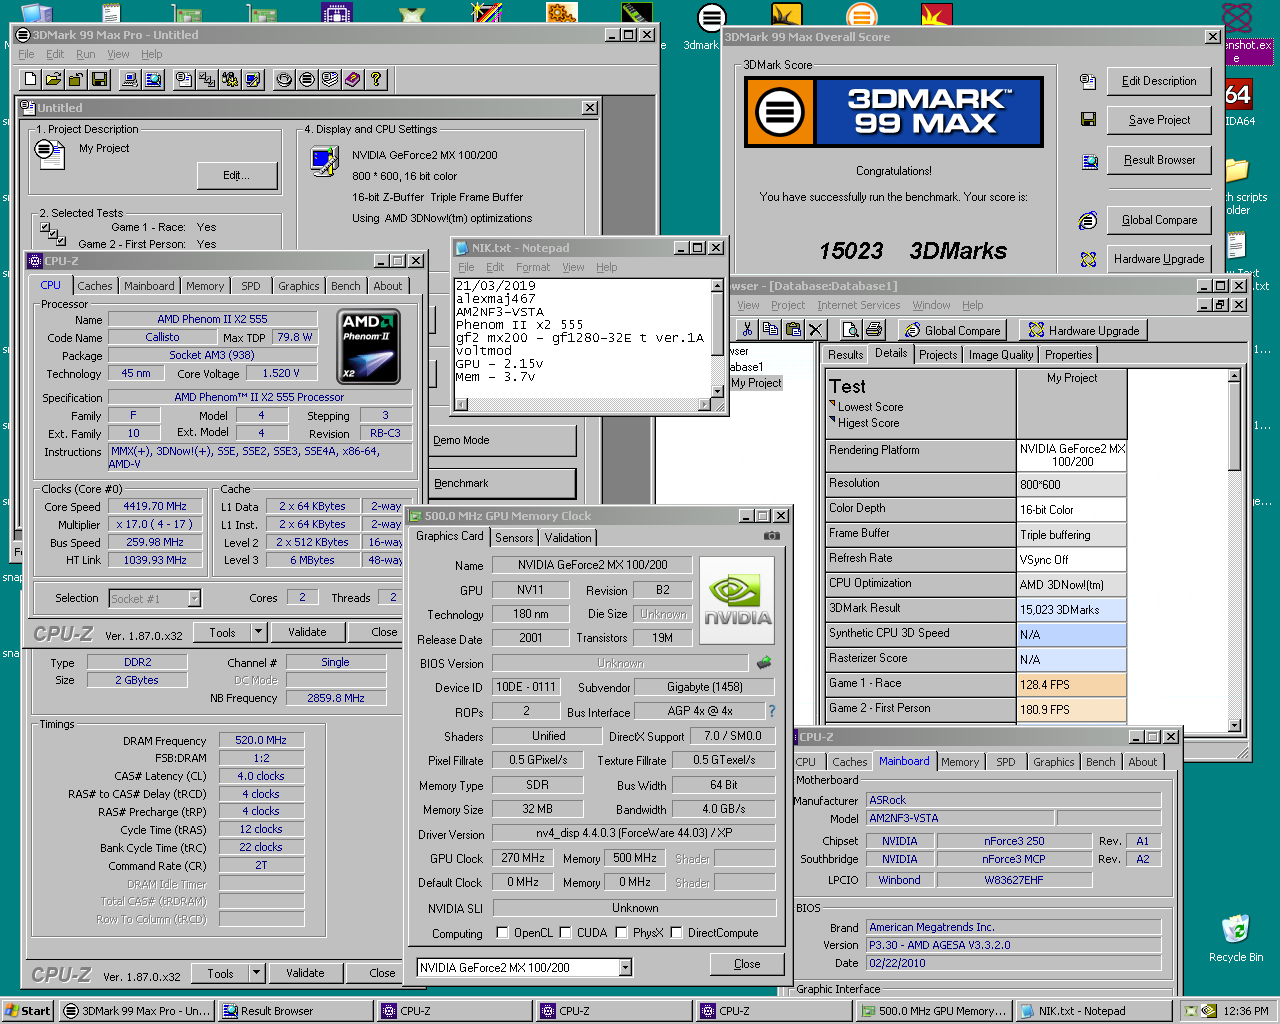Click the yellow question mark help icon in 3DMark toolbar
Viewport: 1280px width, 1024px height.
[376, 79]
